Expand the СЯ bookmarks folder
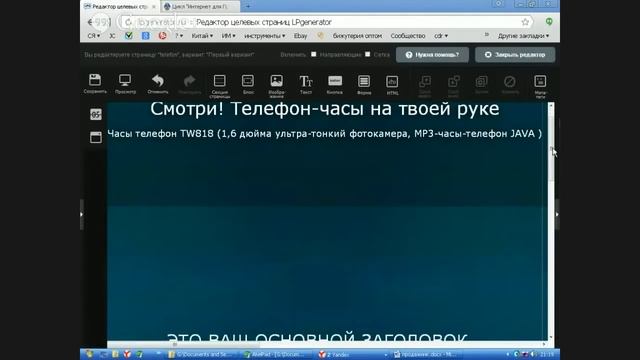Image resolution: width=640 pixels, height=360 pixels. pyautogui.click(x=93, y=36)
